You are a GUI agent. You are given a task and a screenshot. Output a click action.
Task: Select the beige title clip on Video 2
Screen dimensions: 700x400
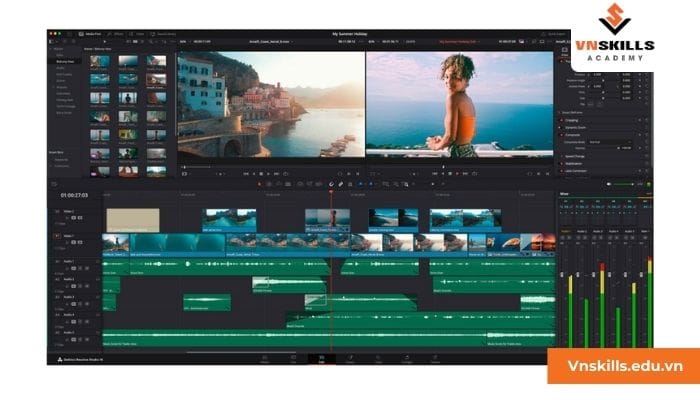[x=133, y=220]
